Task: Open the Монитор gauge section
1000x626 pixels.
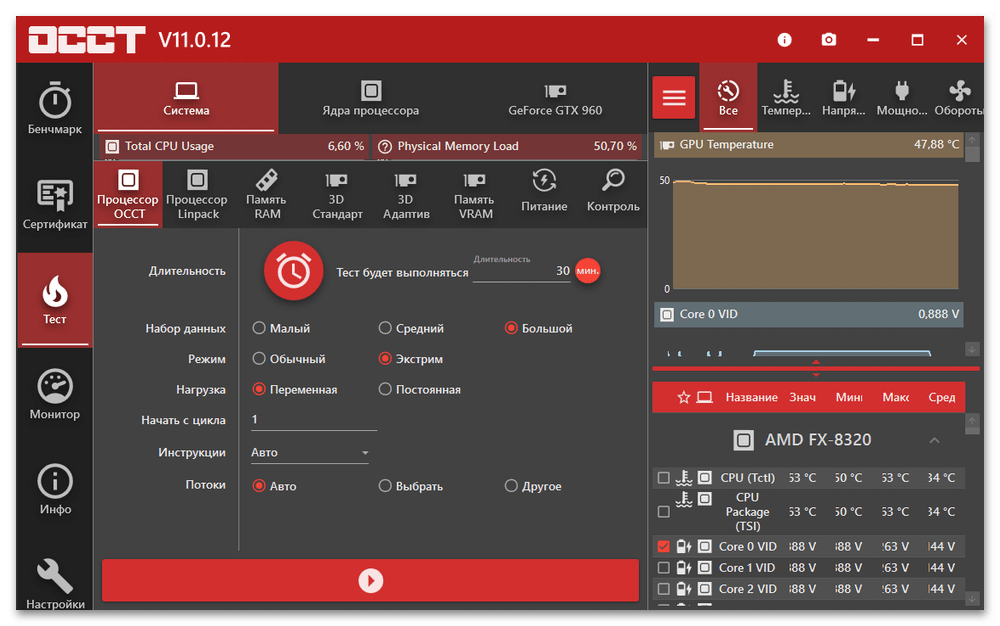Action: click(x=54, y=394)
